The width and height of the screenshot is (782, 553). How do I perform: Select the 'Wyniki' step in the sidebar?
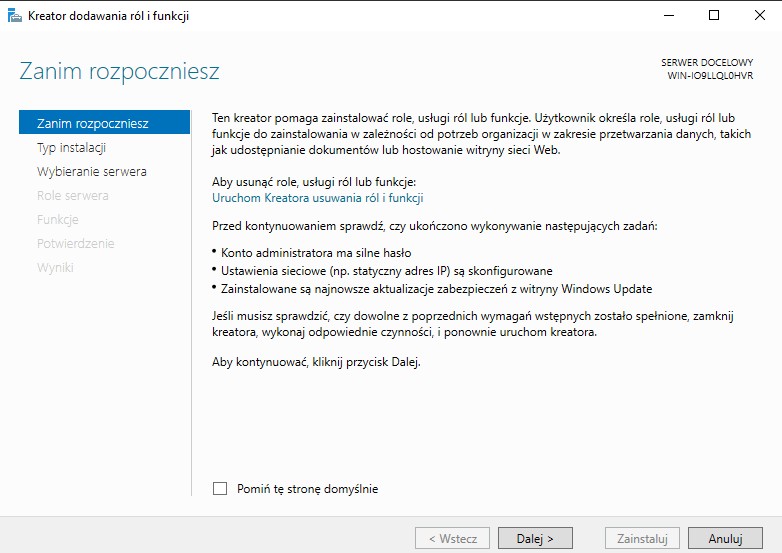[x=55, y=267]
